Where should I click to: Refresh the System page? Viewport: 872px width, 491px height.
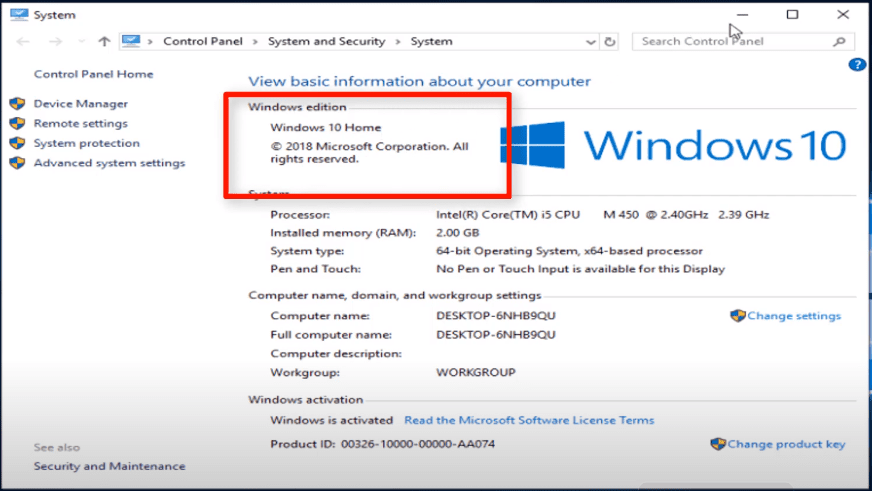[610, 42]
